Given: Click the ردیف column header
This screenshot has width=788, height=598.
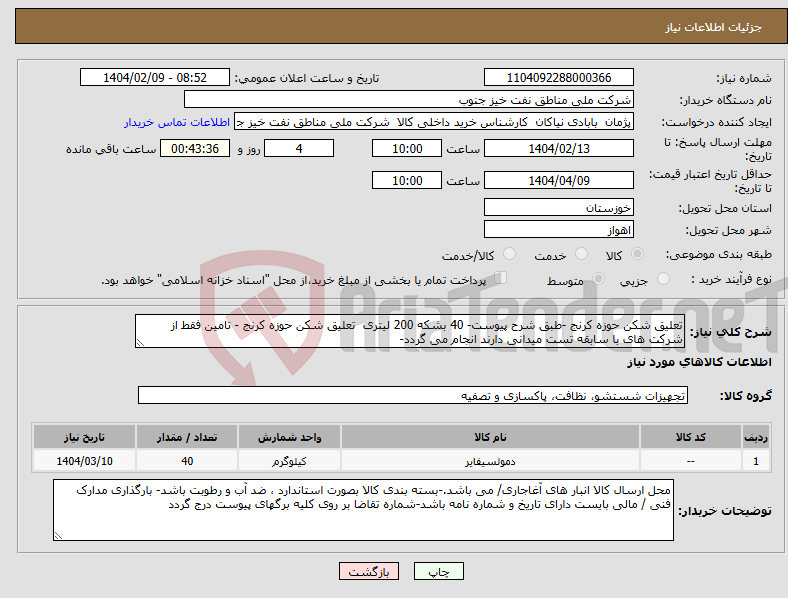Looking at the screenshot, I should pos(756,437).
